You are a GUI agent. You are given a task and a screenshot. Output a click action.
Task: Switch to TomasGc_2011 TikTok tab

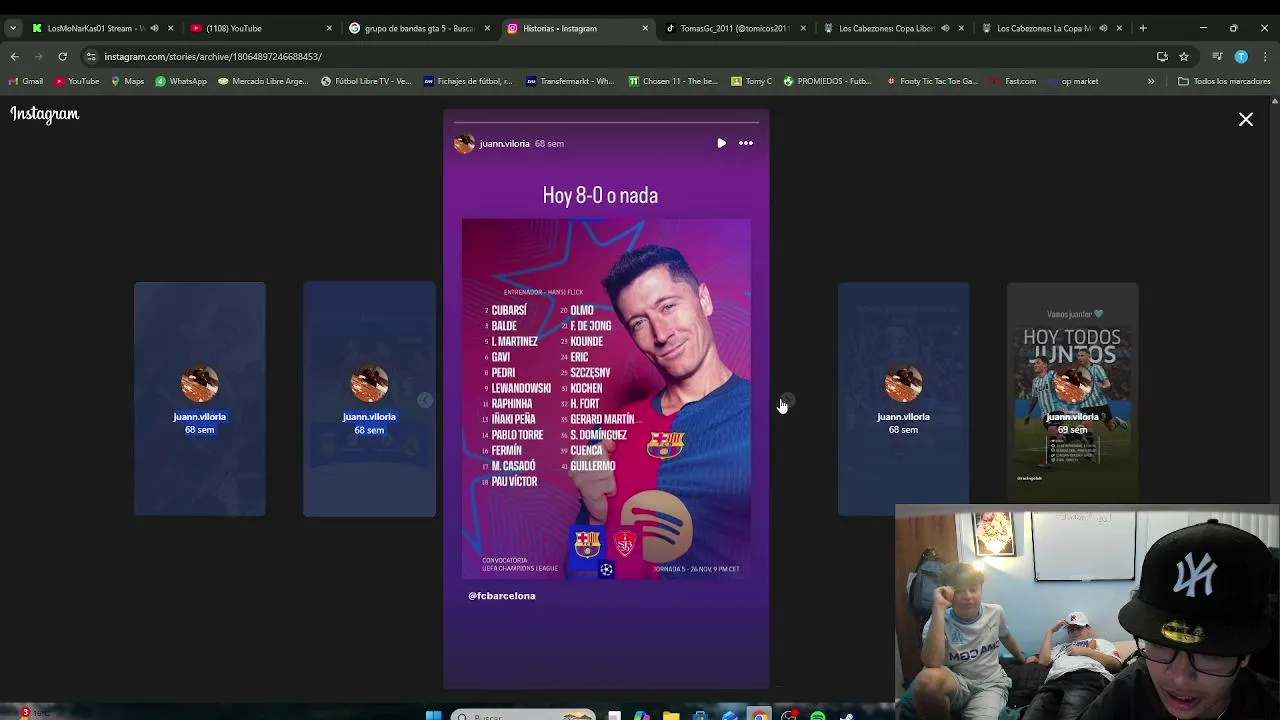(x=734, y=28)
